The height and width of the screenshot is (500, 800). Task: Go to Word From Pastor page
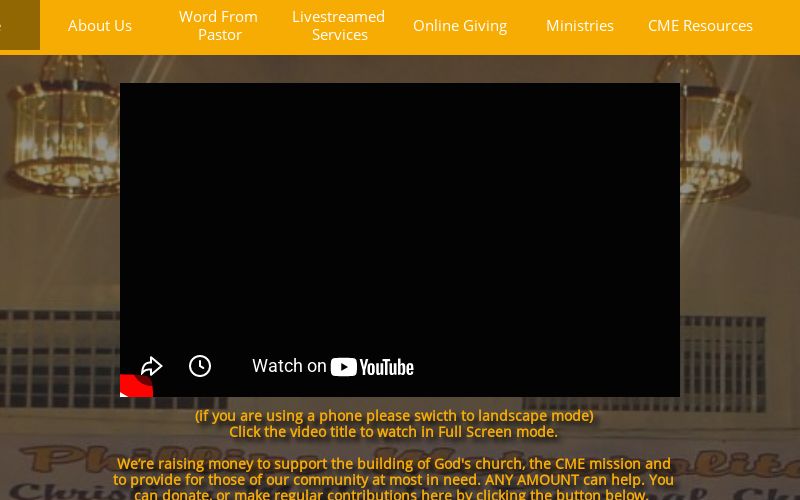click(x=219, y=26)
